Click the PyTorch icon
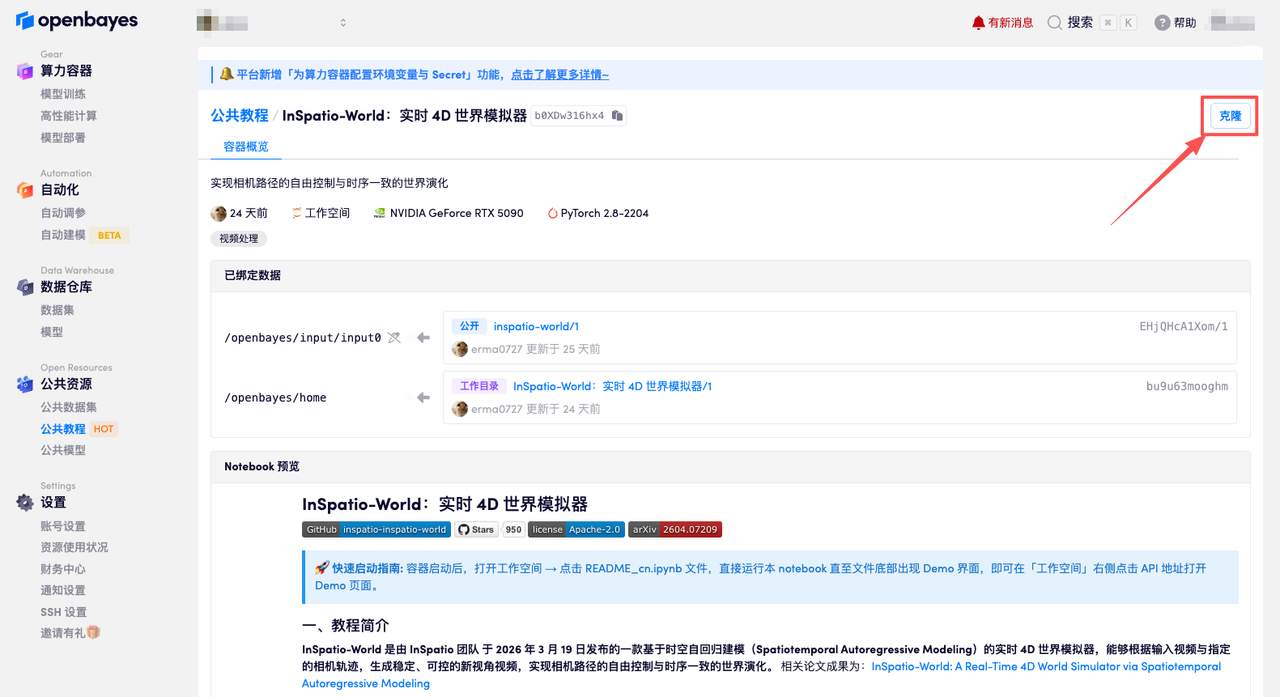The image size is (1280, 697). coord(552,213)
